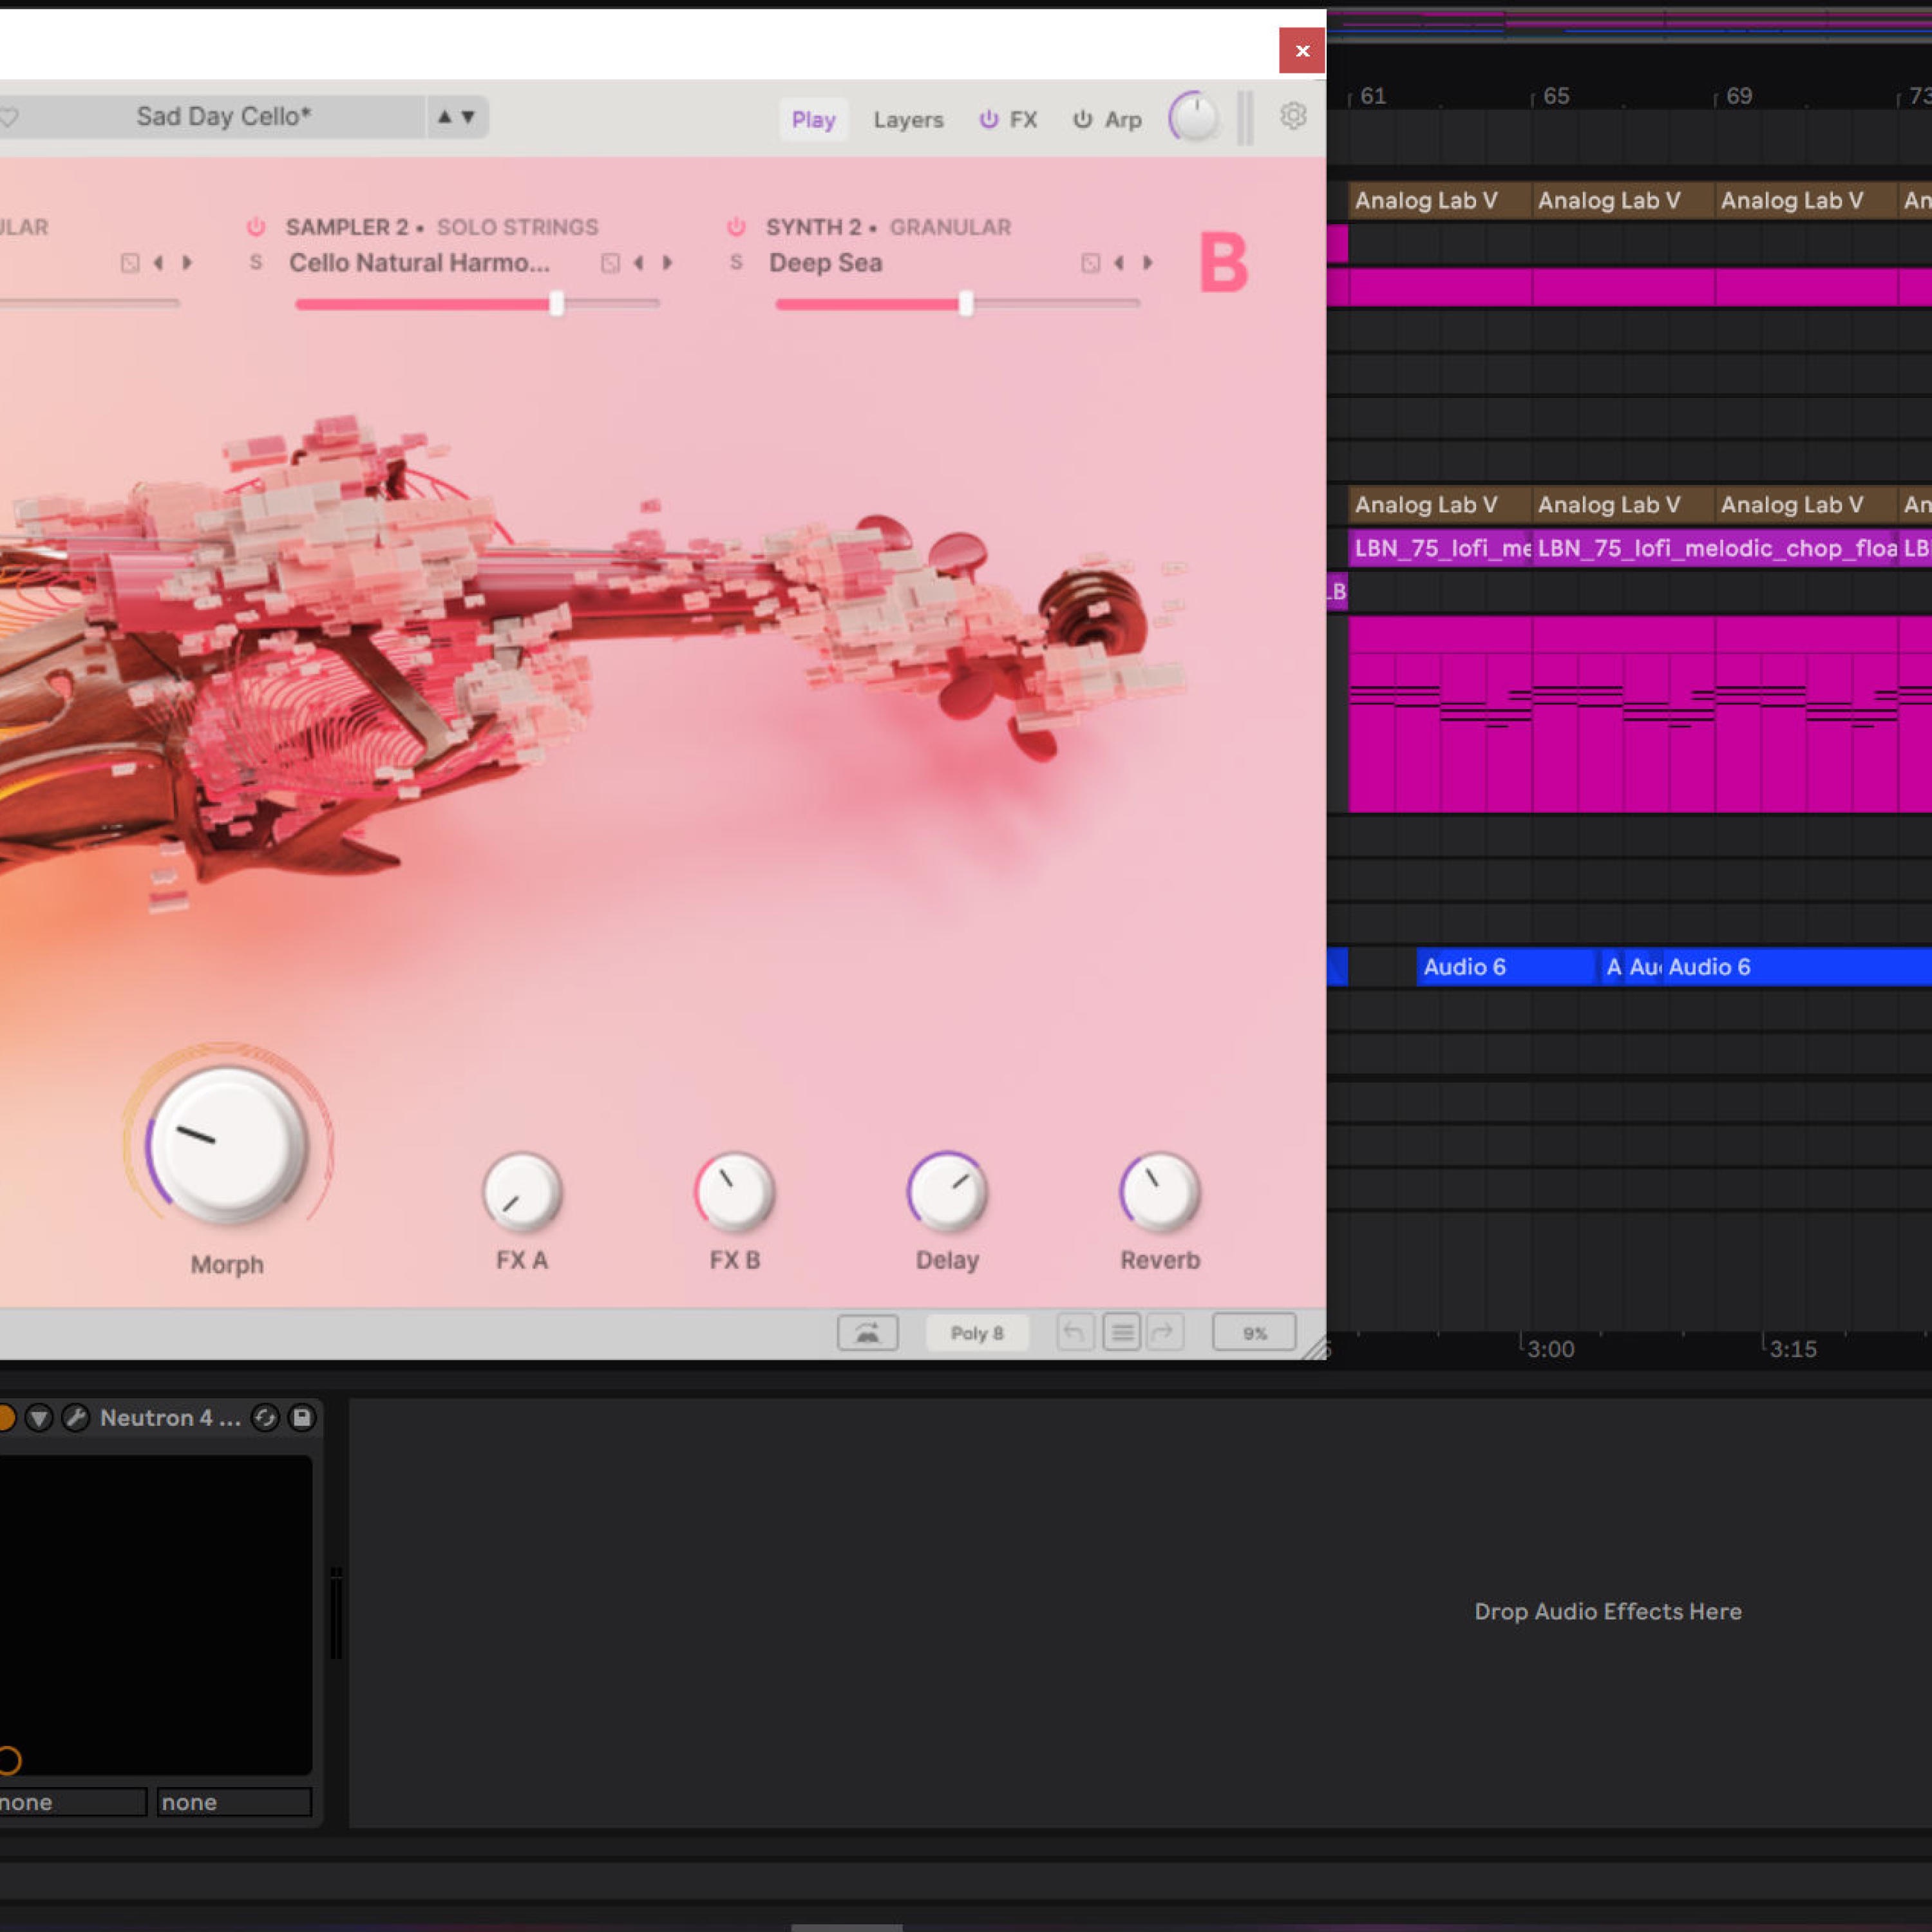Click the Neutron 4 hot-swap preset icon

click(265, 1417)
